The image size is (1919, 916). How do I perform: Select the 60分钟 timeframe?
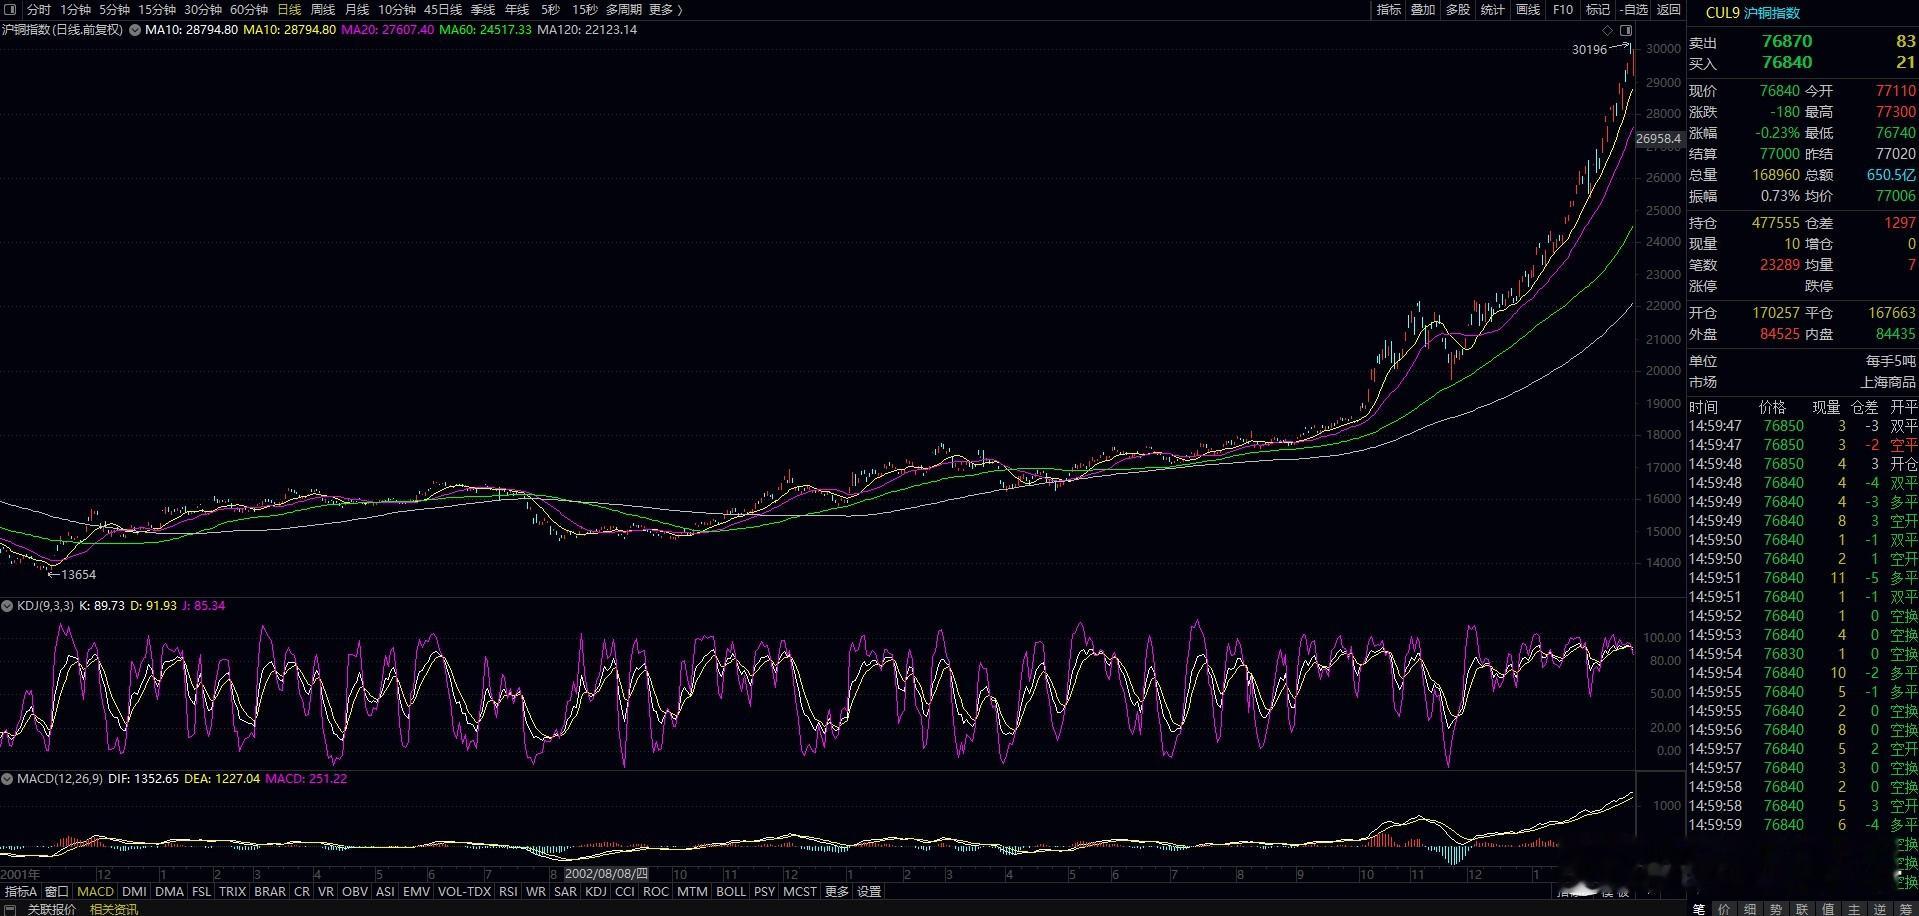tap(249, 9)
